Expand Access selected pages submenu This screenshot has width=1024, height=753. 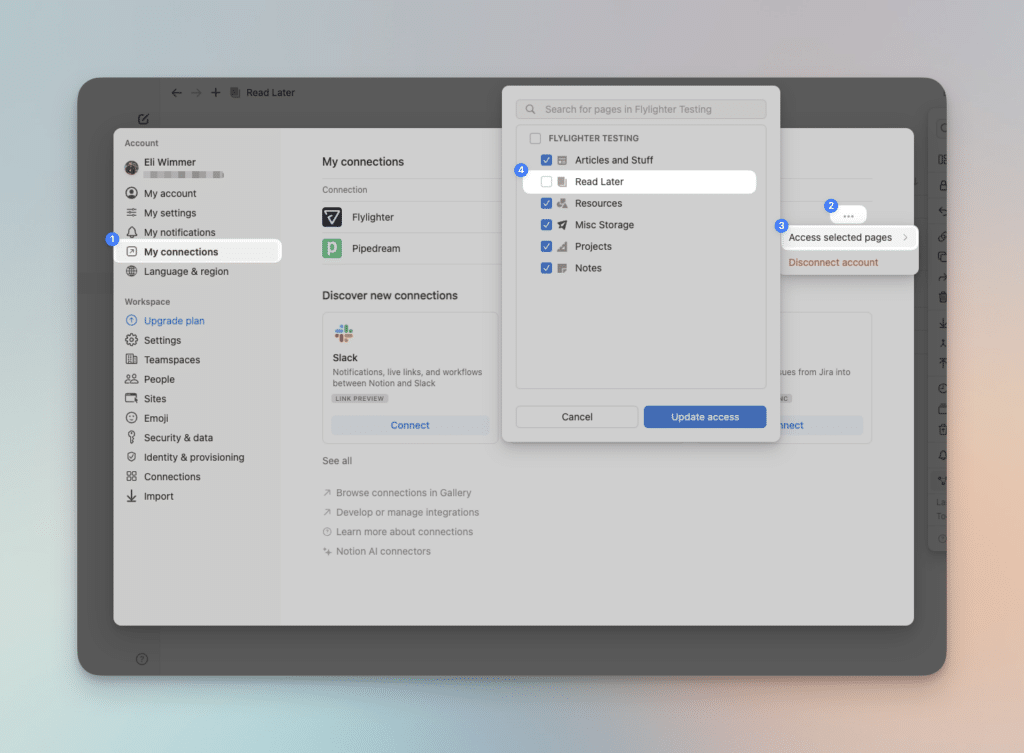coord(848,238)
